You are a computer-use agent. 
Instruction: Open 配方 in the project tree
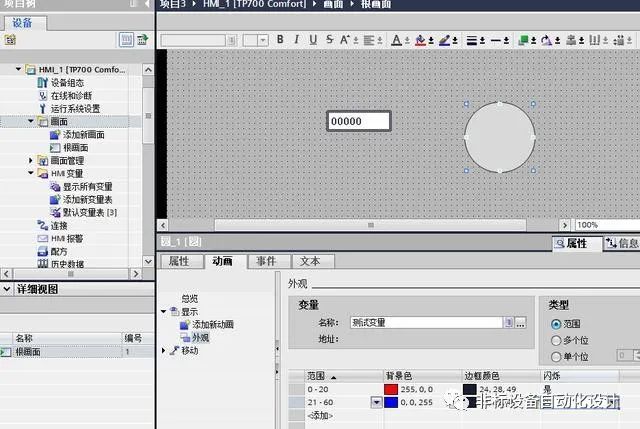pyautogui.click(x=59, y=251)
